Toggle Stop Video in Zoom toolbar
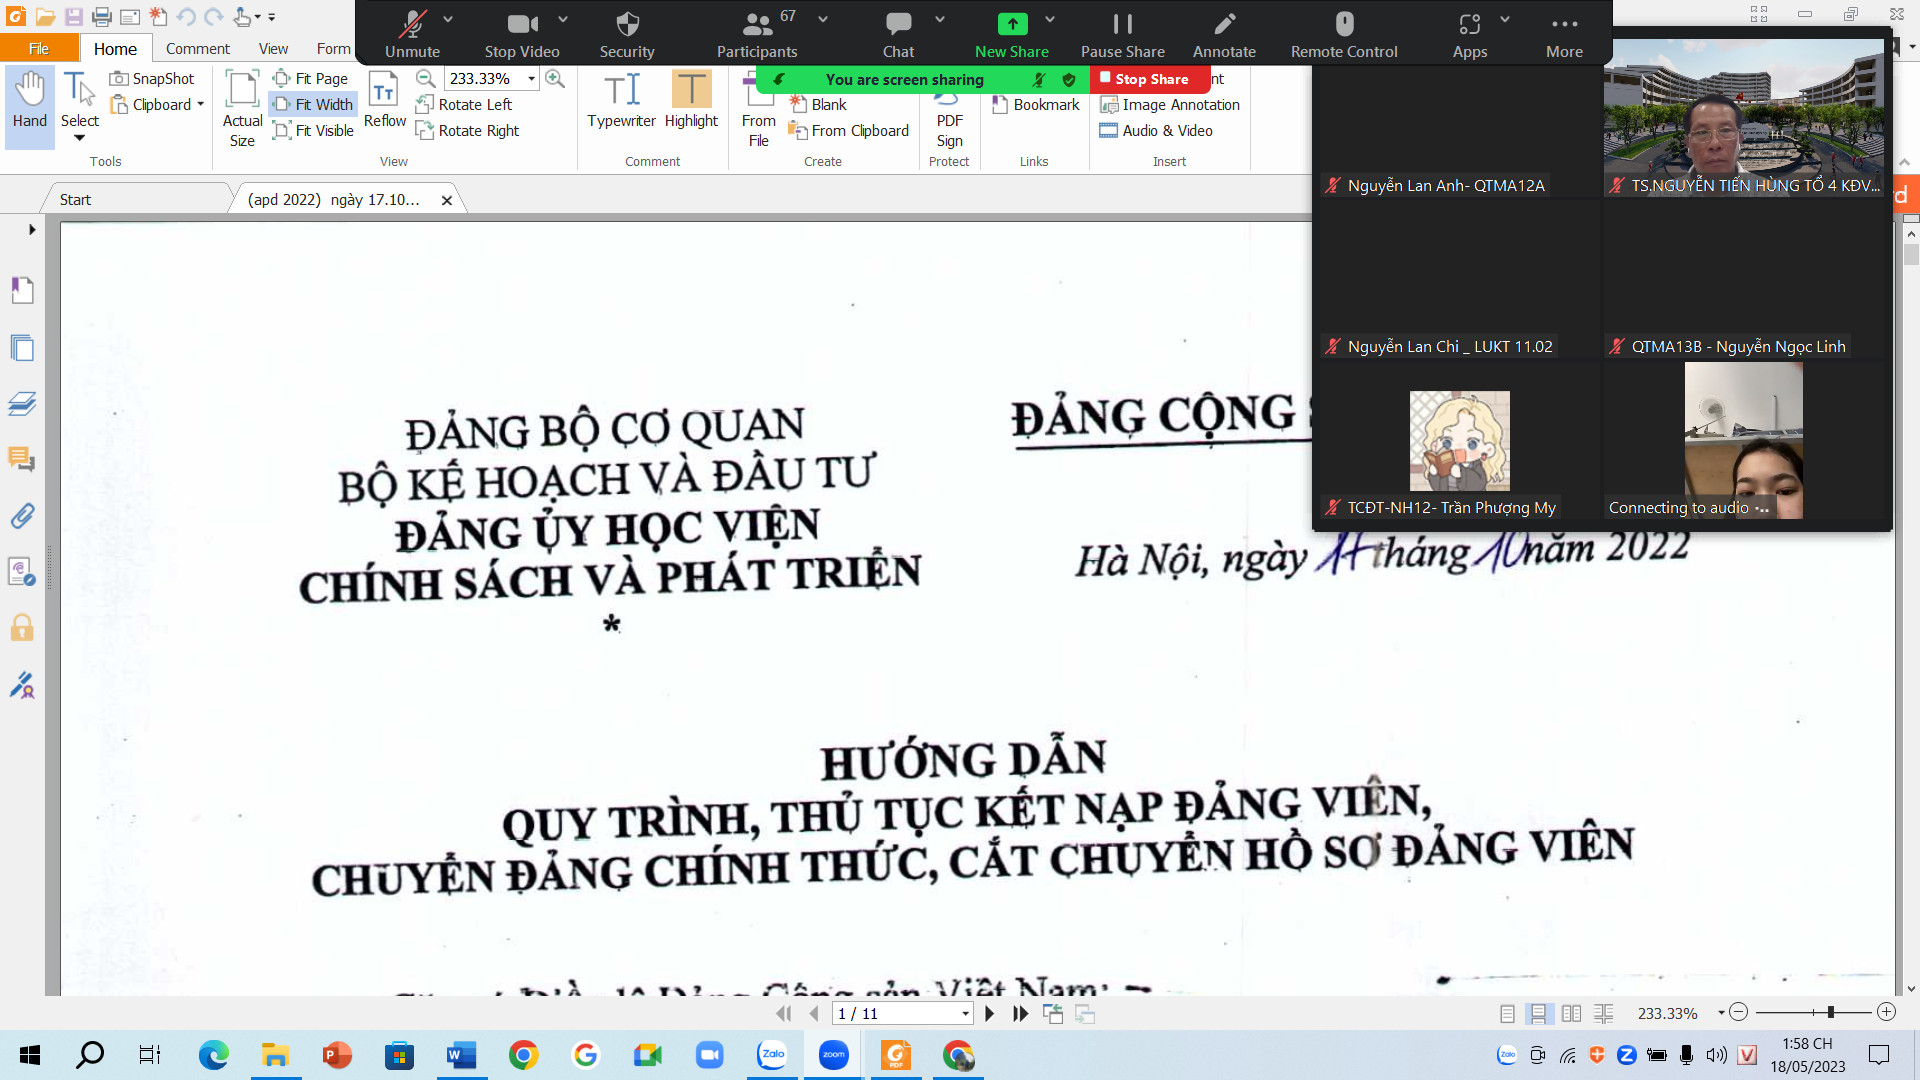Viewport: 1920px width, 1080px height. [x=522, y=33]
